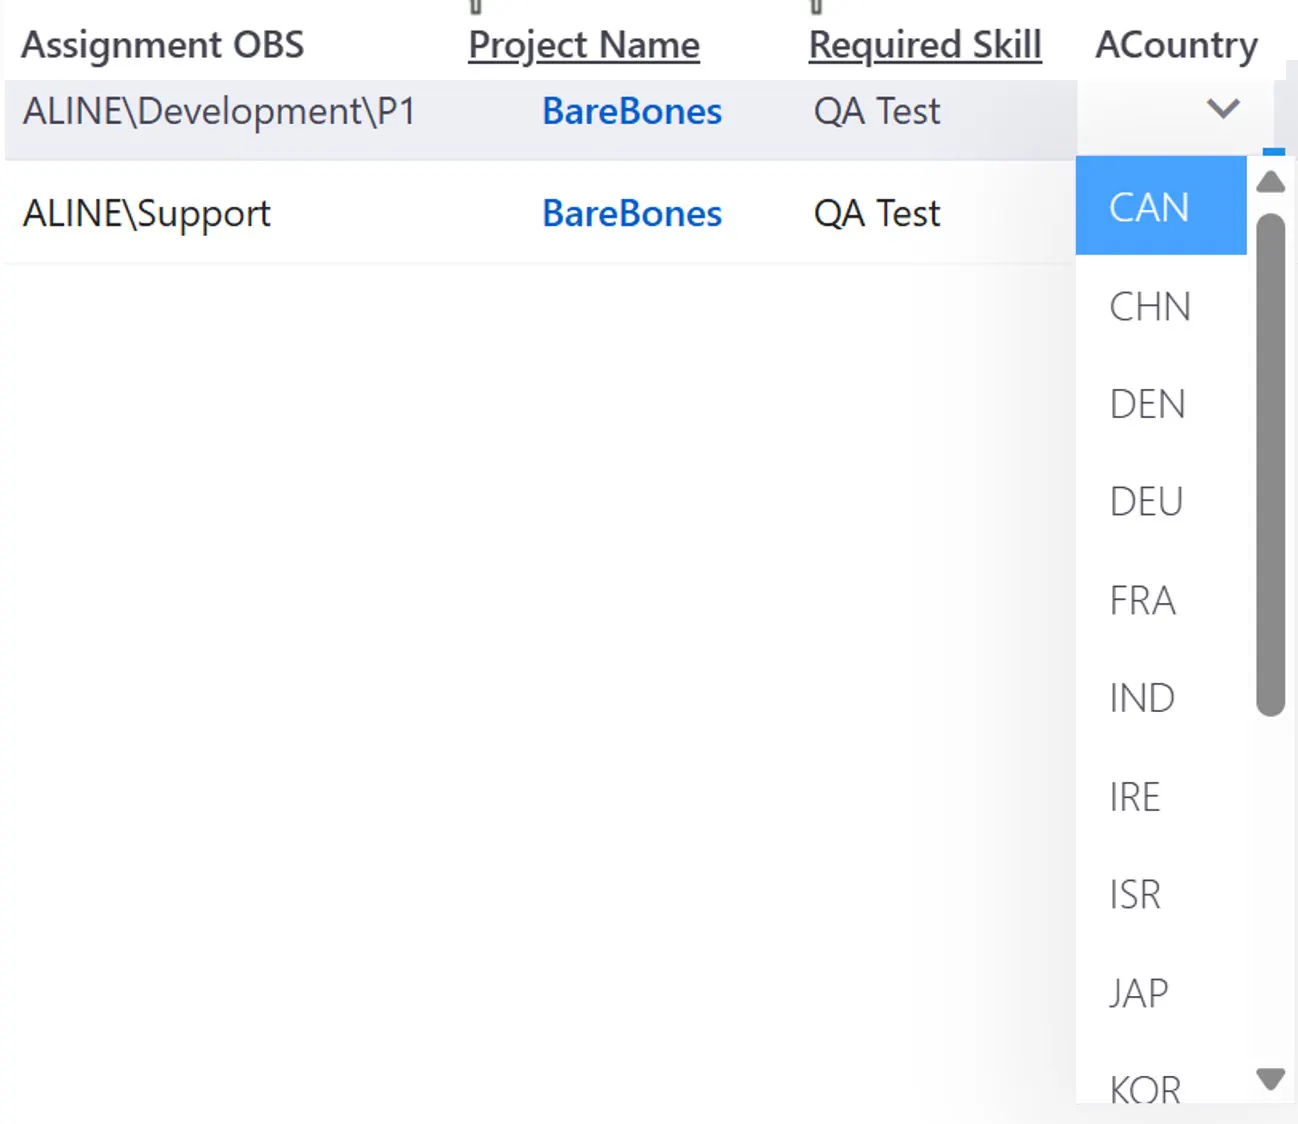Open the ACountry dropdown chevron
The image size is (1298, 1124).
[1222, 109]
